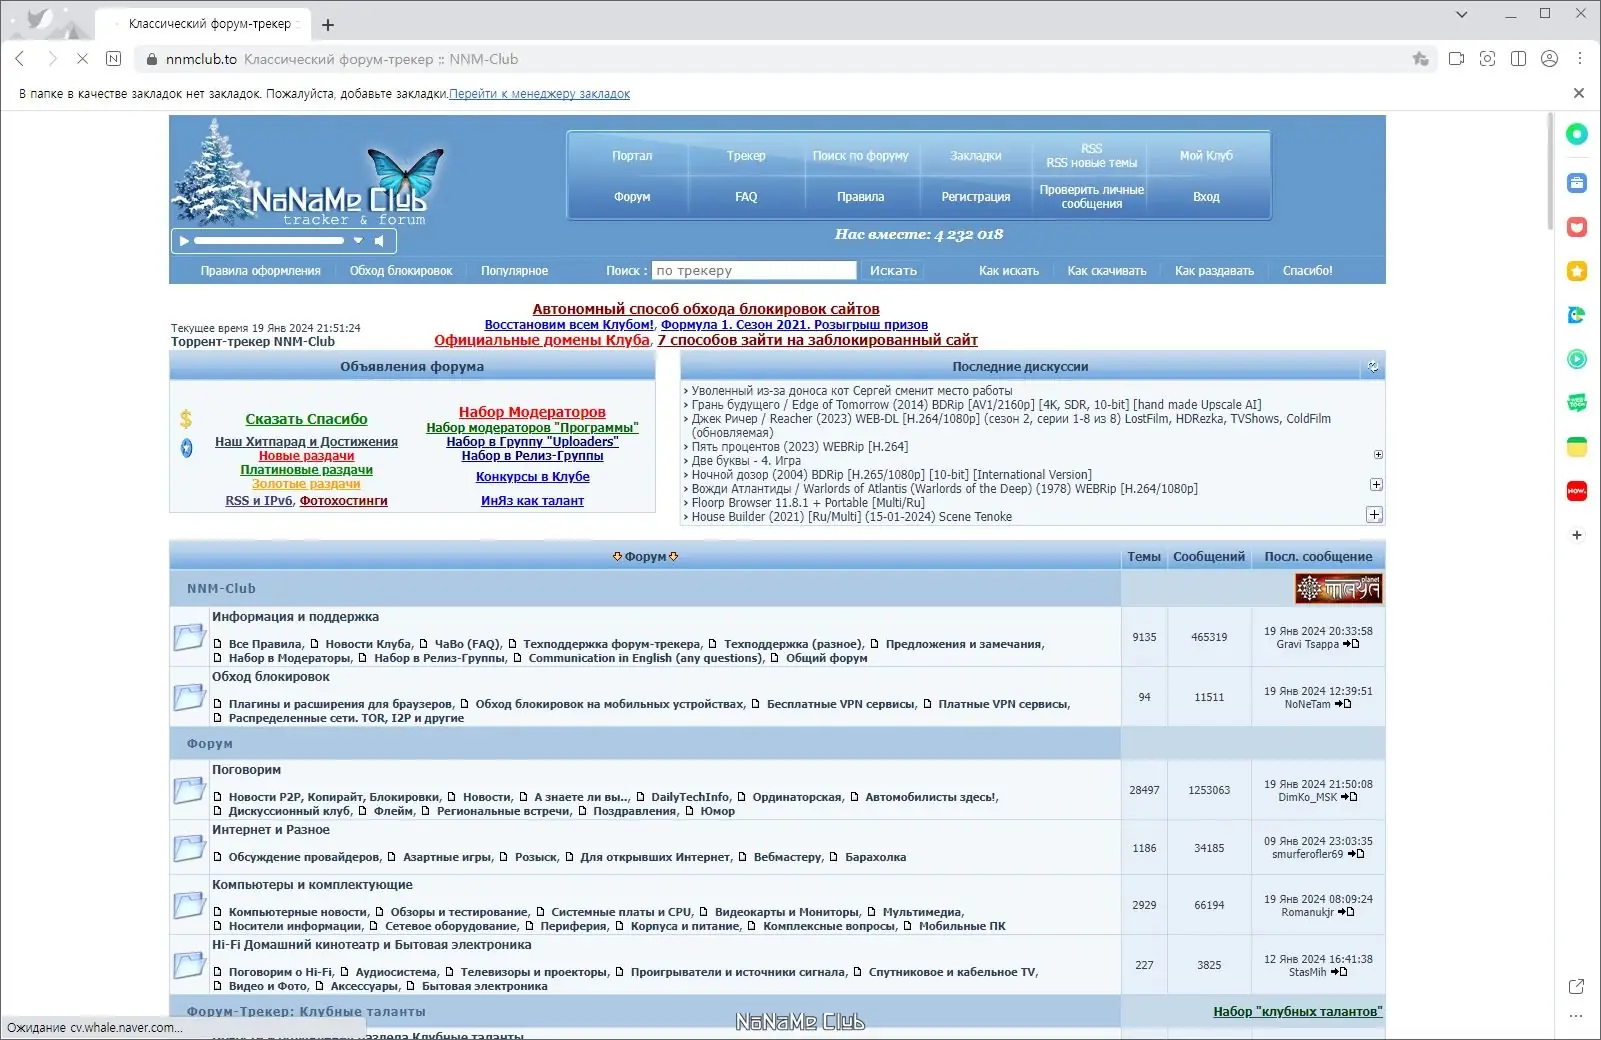Close the bookmarks bar notice
Screen dimensions: 1601x1040
(x=1579, y=93)
